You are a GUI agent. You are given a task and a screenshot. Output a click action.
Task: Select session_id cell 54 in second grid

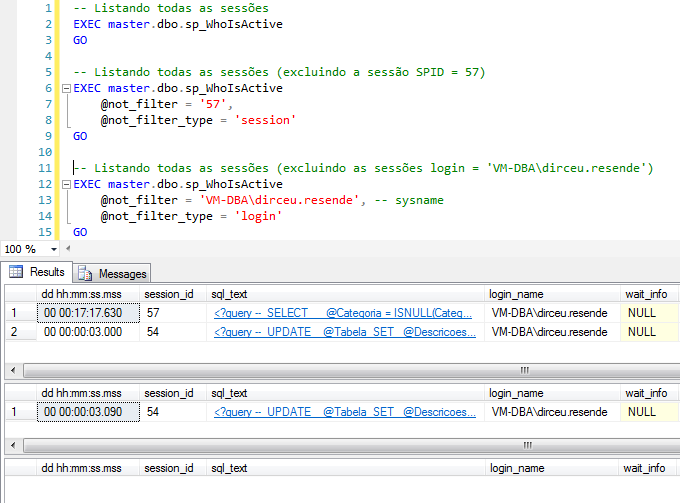coord(173,412)
